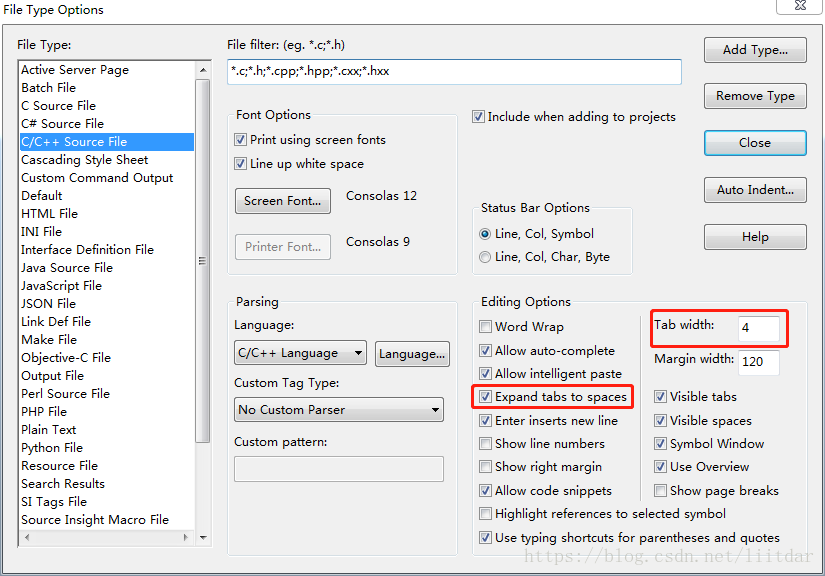The height and width of the screenshot is (576, 825).
Task: Disable Visible tabs checkbox
Action: pyautogui.click(x=660, y=397)
